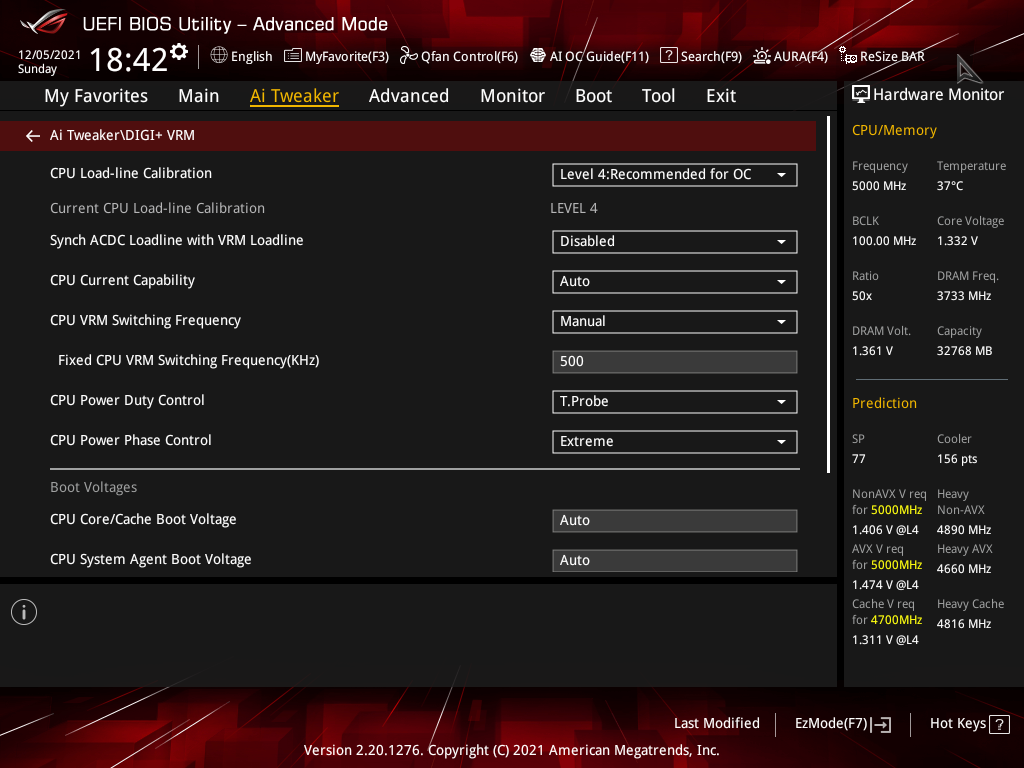The width and height of the screenshot is (1024, 768).
Task: Open the clock settings gear icon
Action: [179, 52]
